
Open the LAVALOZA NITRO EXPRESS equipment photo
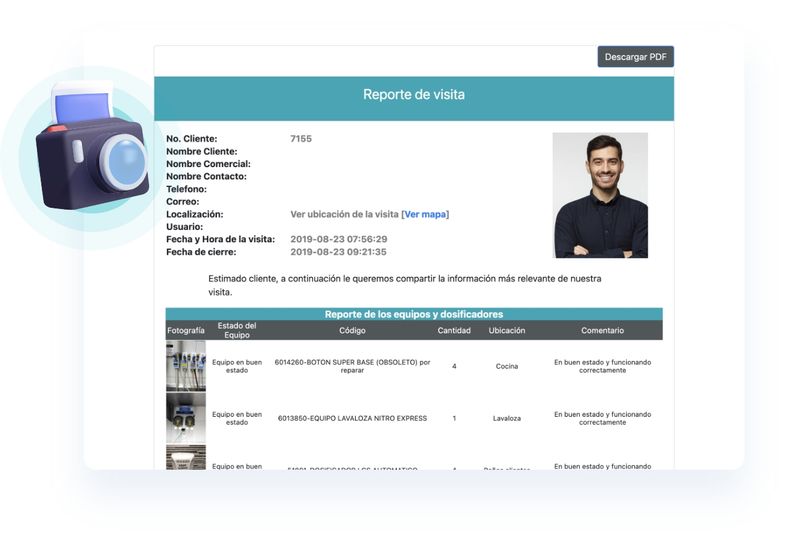[x=186, y=418]
